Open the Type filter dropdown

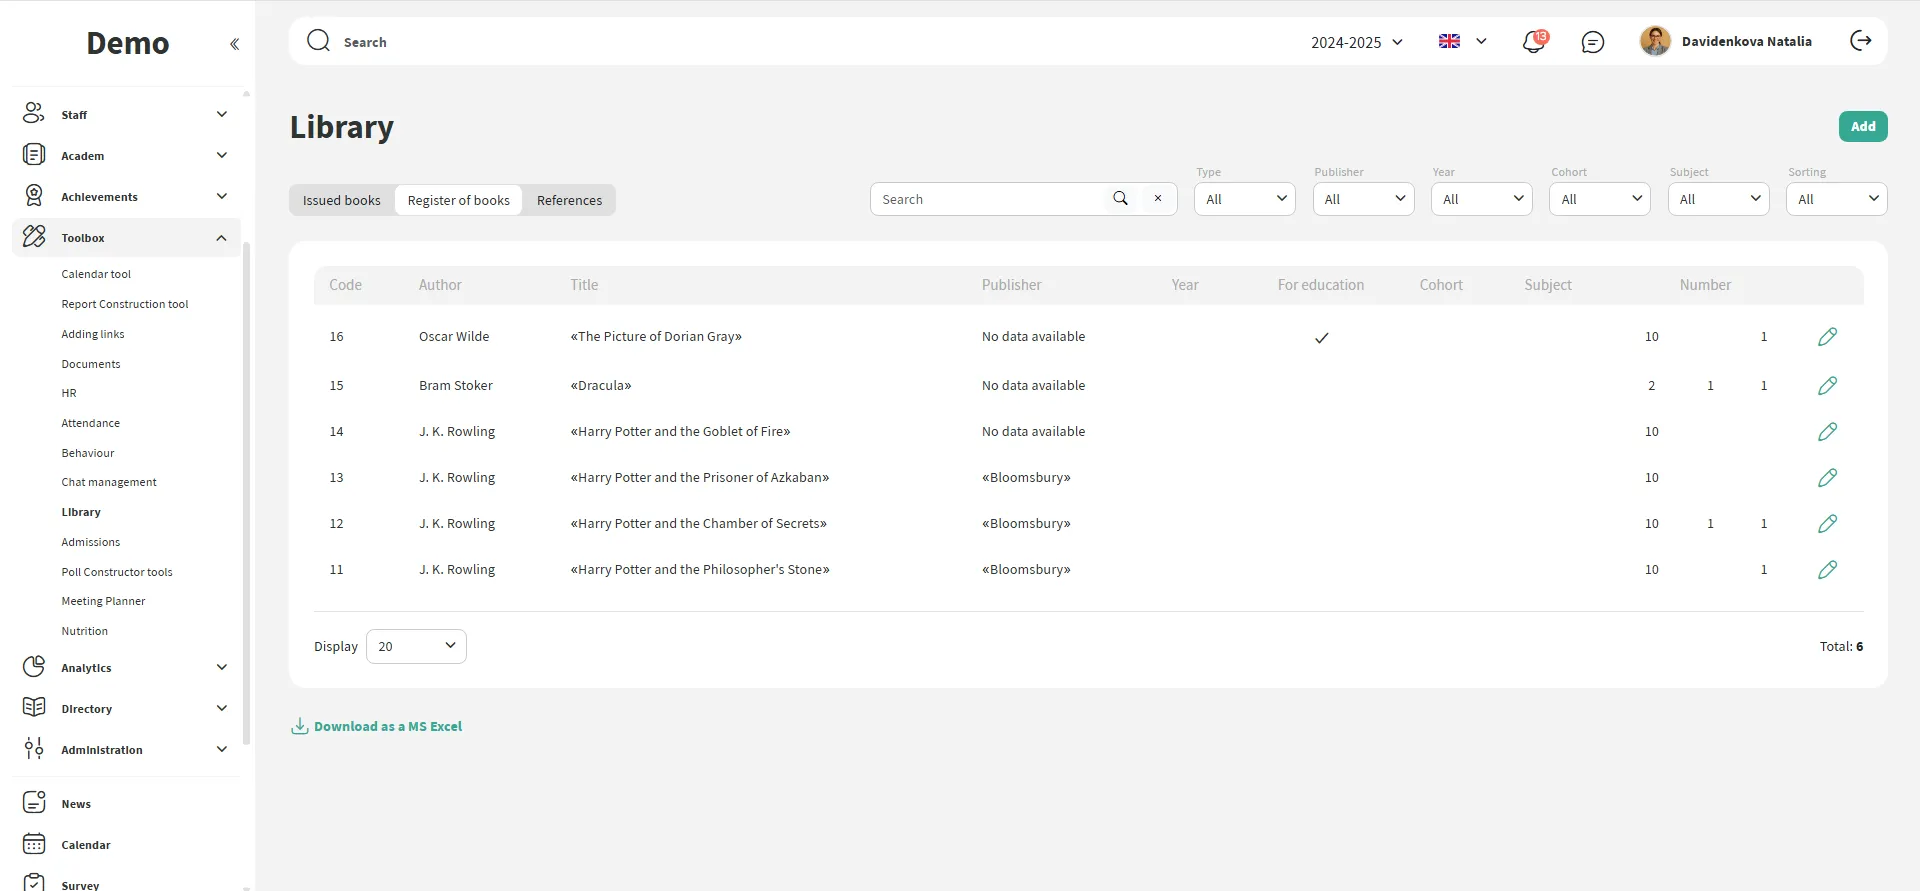pyautogui.click(x=1244, y=199)
